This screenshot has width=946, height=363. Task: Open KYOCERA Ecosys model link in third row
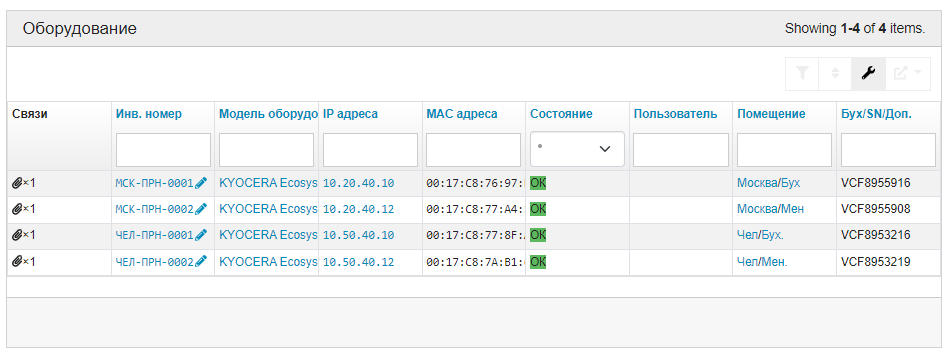(x=268, y=235)
